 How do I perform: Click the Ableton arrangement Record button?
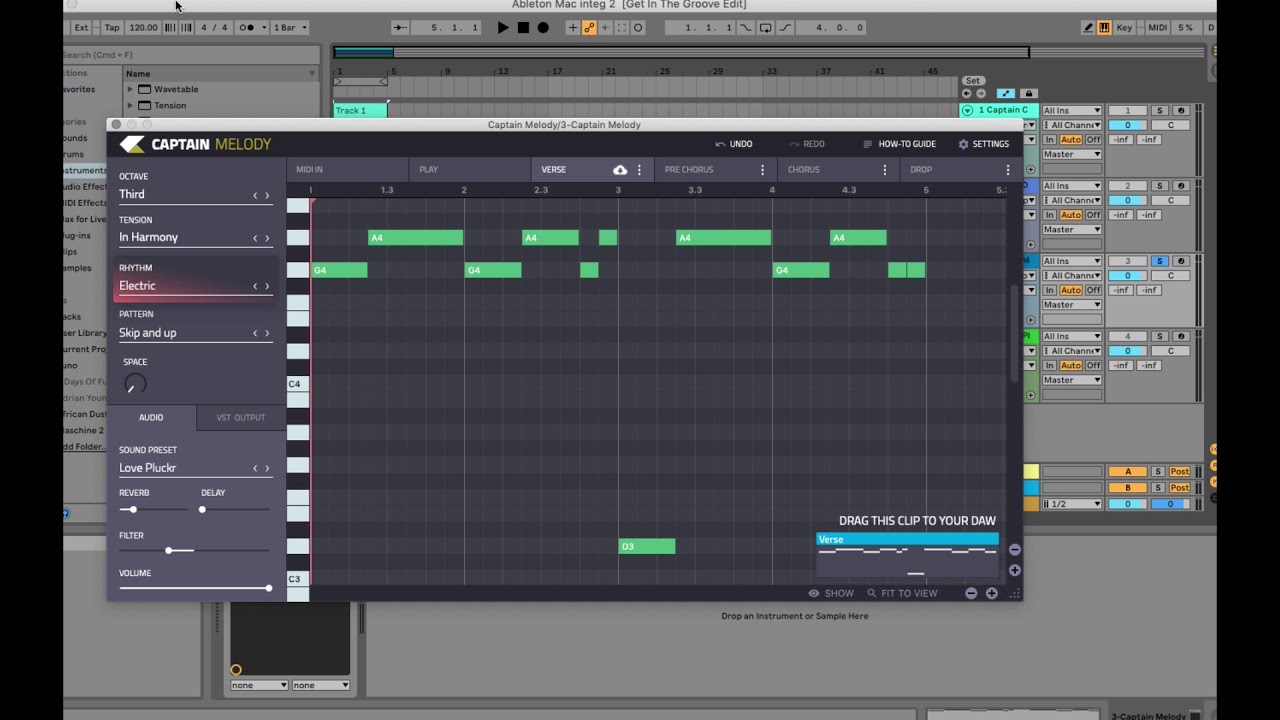click(x=543, y=27)
